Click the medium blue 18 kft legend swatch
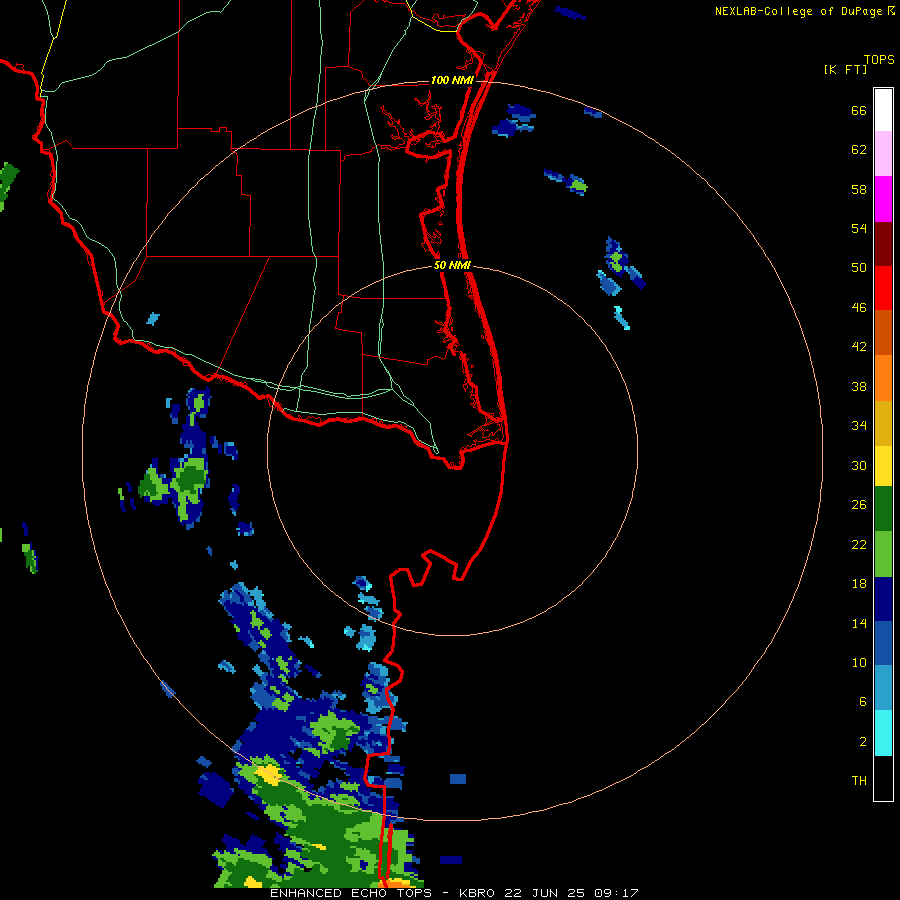900x900 pixels. click(883, 643)
